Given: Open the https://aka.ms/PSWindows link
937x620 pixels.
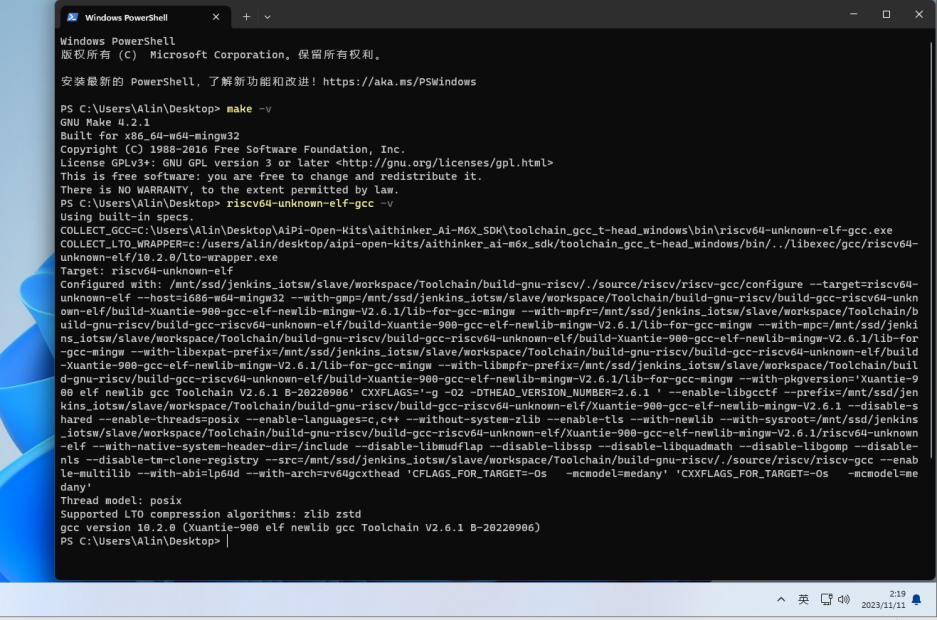Looking at the screenshot, I should [399, 82].
